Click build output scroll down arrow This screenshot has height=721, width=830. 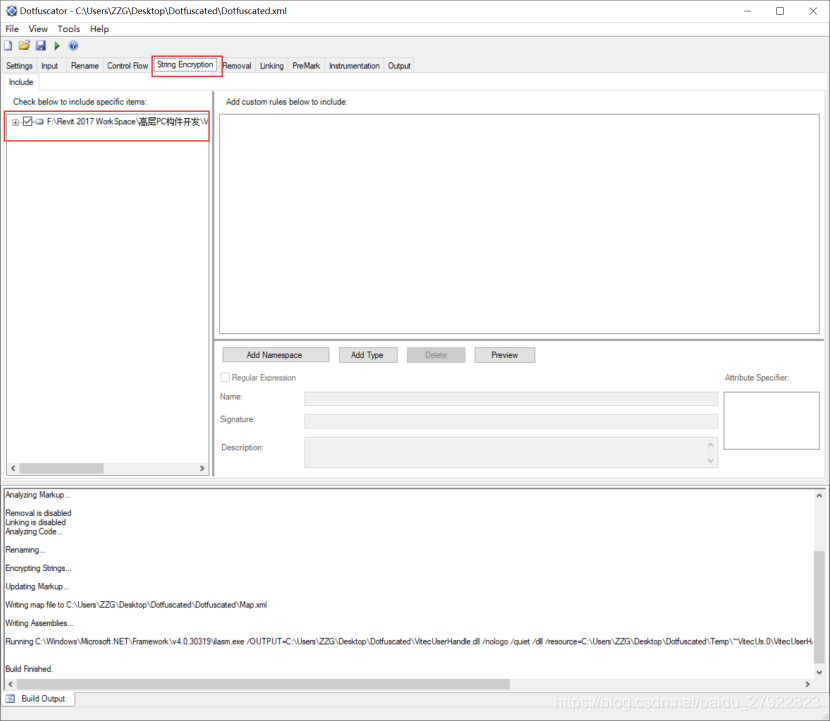point(819,672)
